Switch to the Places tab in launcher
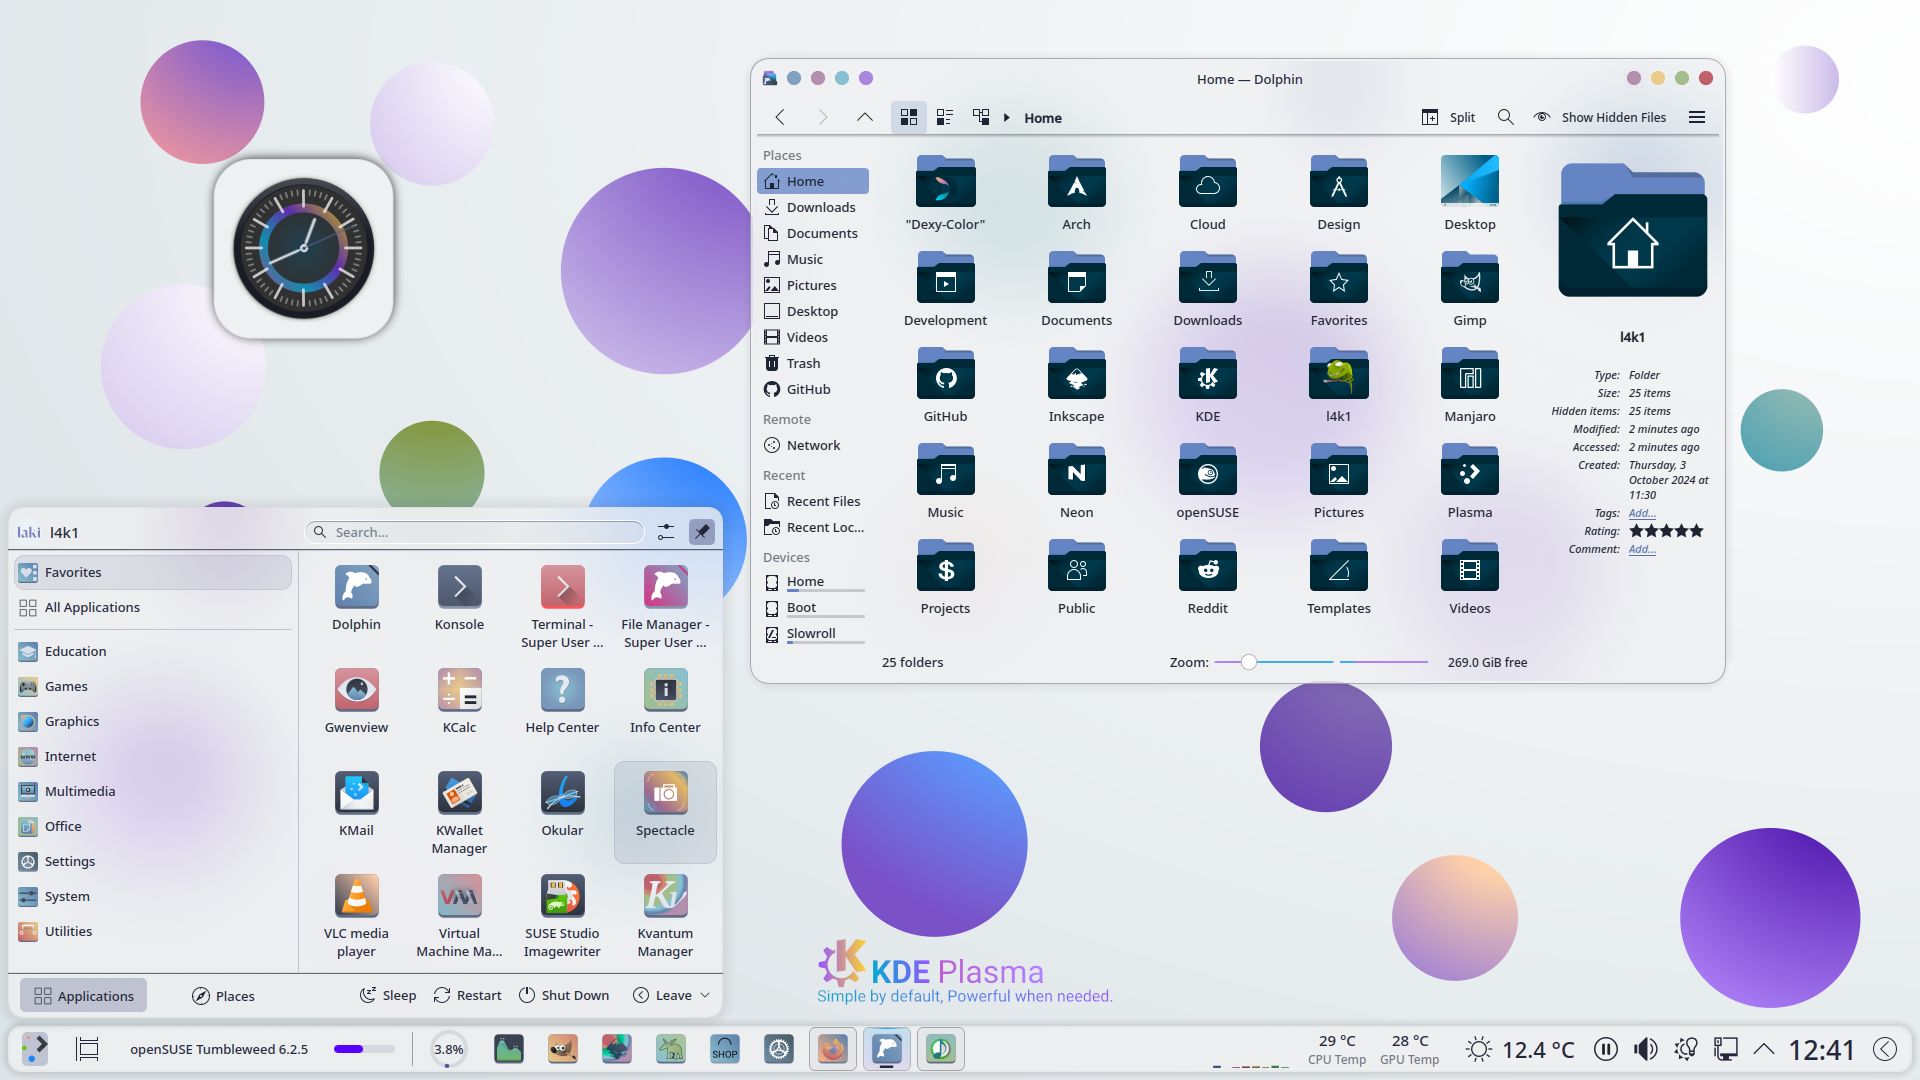The image size is (1920, 1080). [223, 995]
